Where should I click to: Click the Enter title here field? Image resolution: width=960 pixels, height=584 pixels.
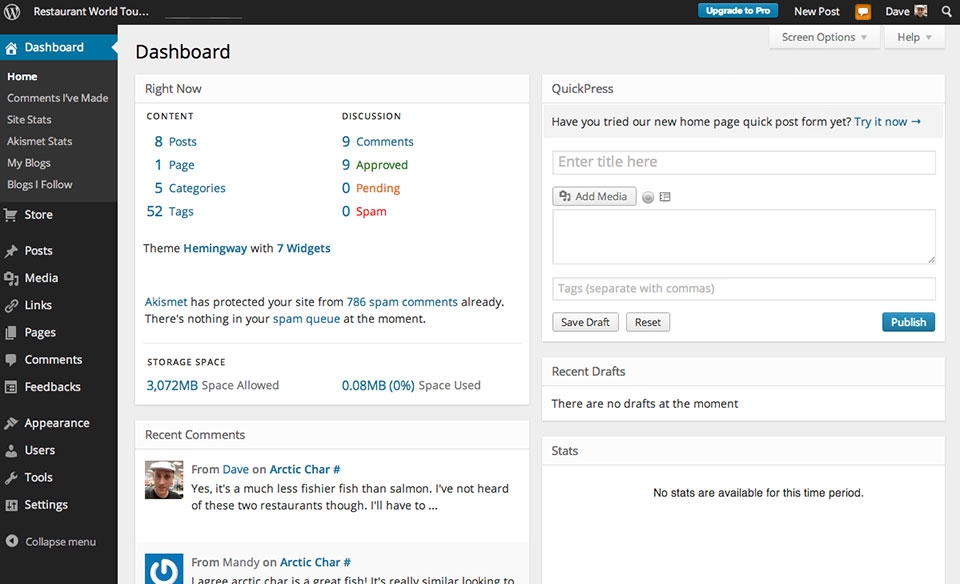[744, 162]
